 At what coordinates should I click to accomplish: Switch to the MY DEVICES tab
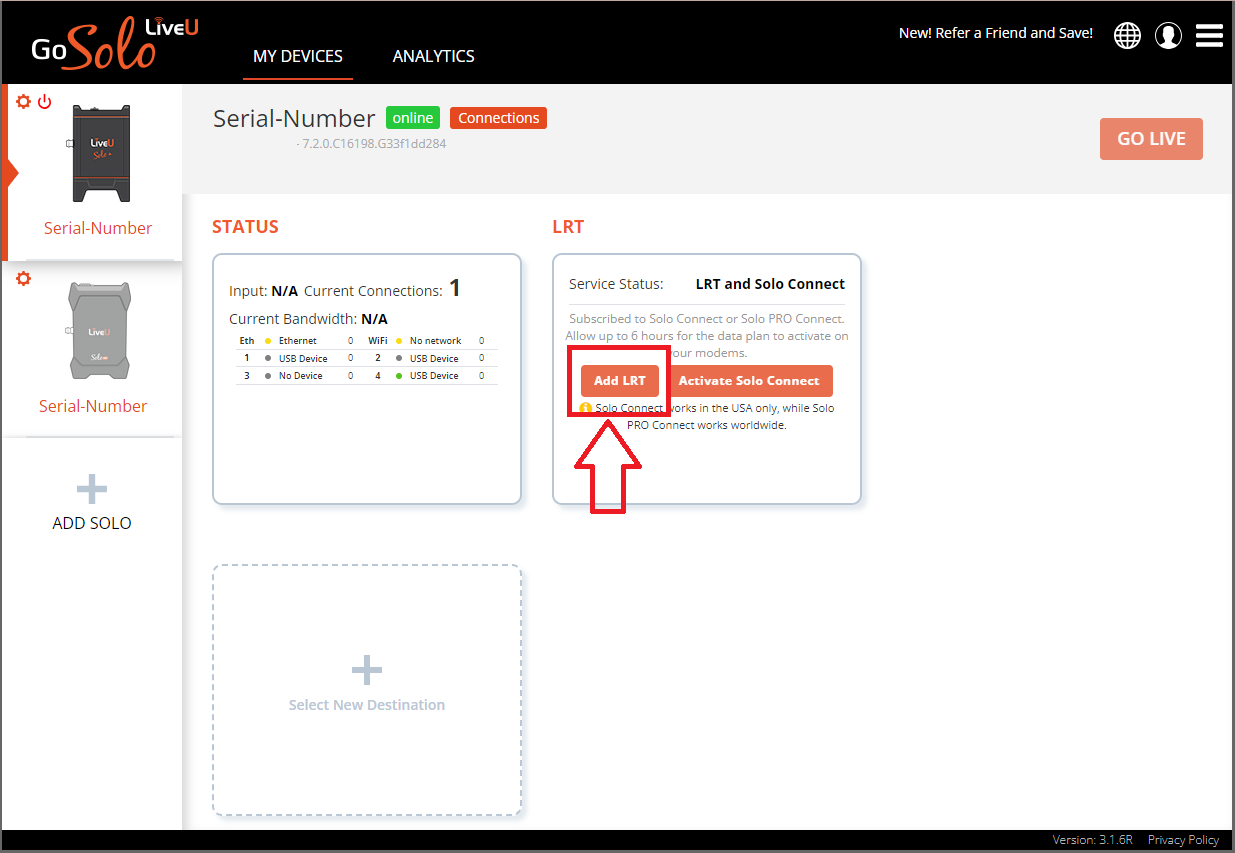point(298,56)
